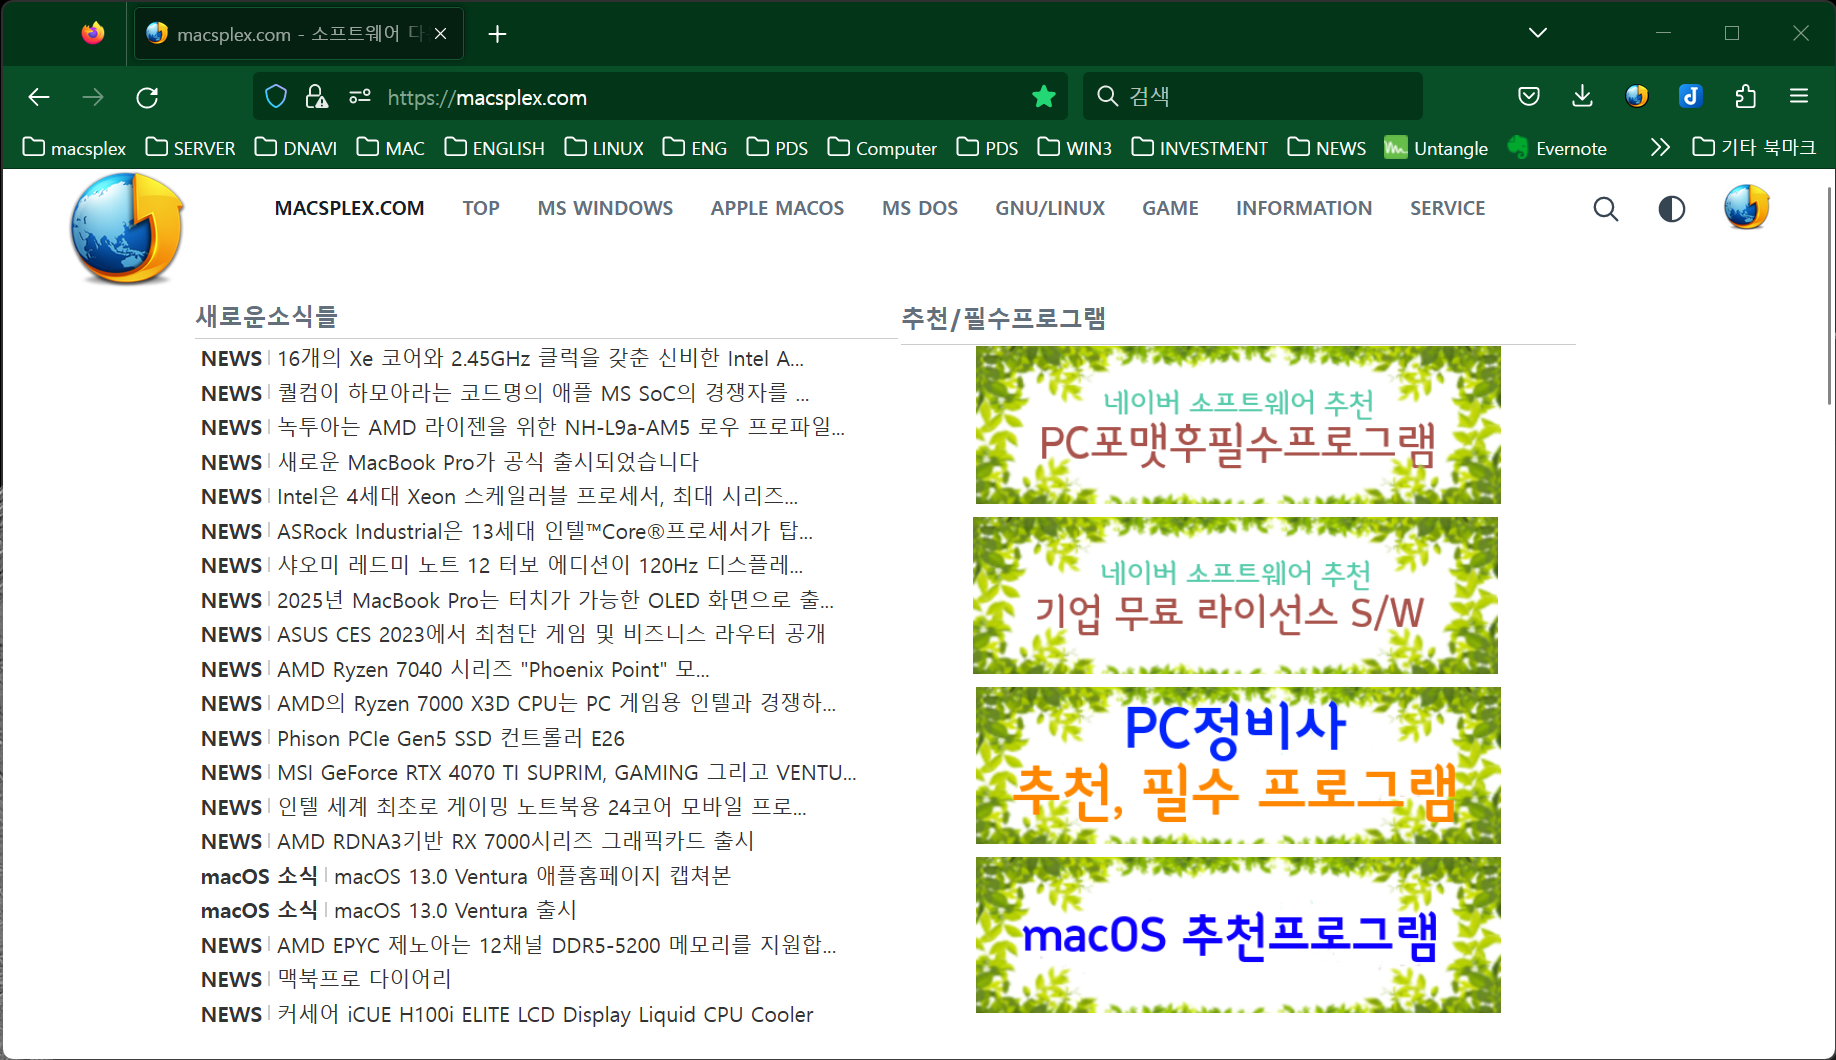Open the INVESTMENT bookmark folder
1836x1060 pixels.
pos(1199,148)
